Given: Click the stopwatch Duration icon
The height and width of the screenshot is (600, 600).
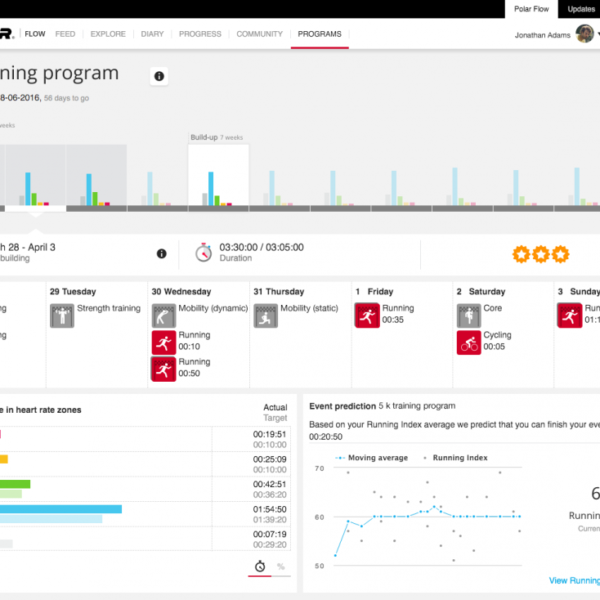Looking at the screenshot, I should pos(203,252).
